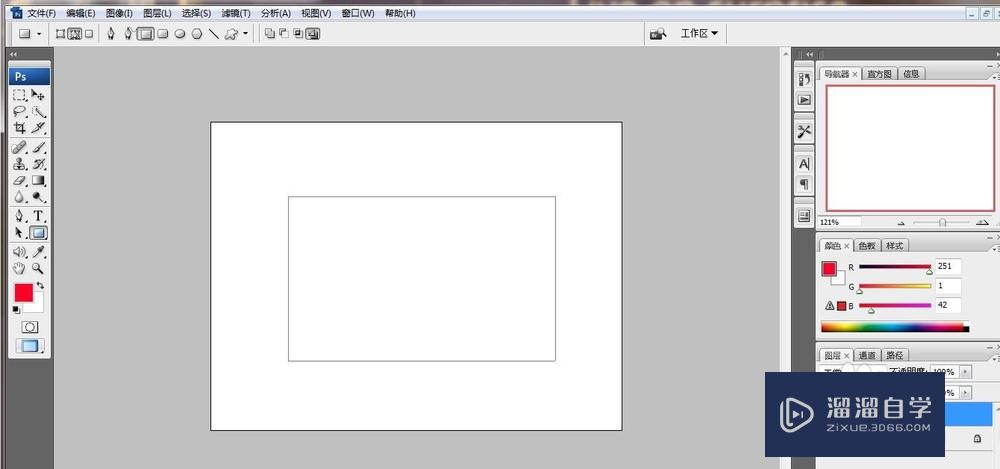Select the Gradient tool

click(38, 181)
